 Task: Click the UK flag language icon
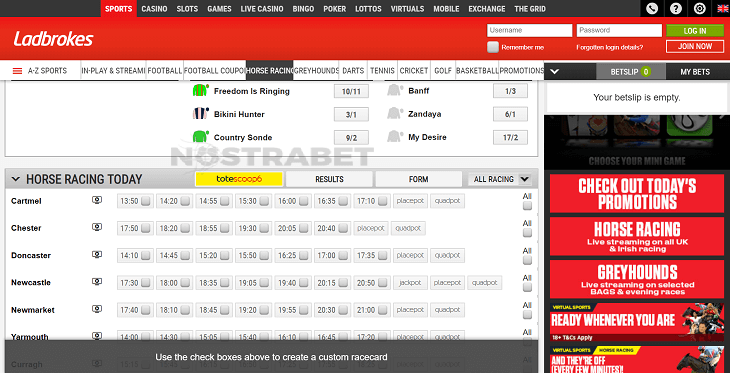(723, 8)
